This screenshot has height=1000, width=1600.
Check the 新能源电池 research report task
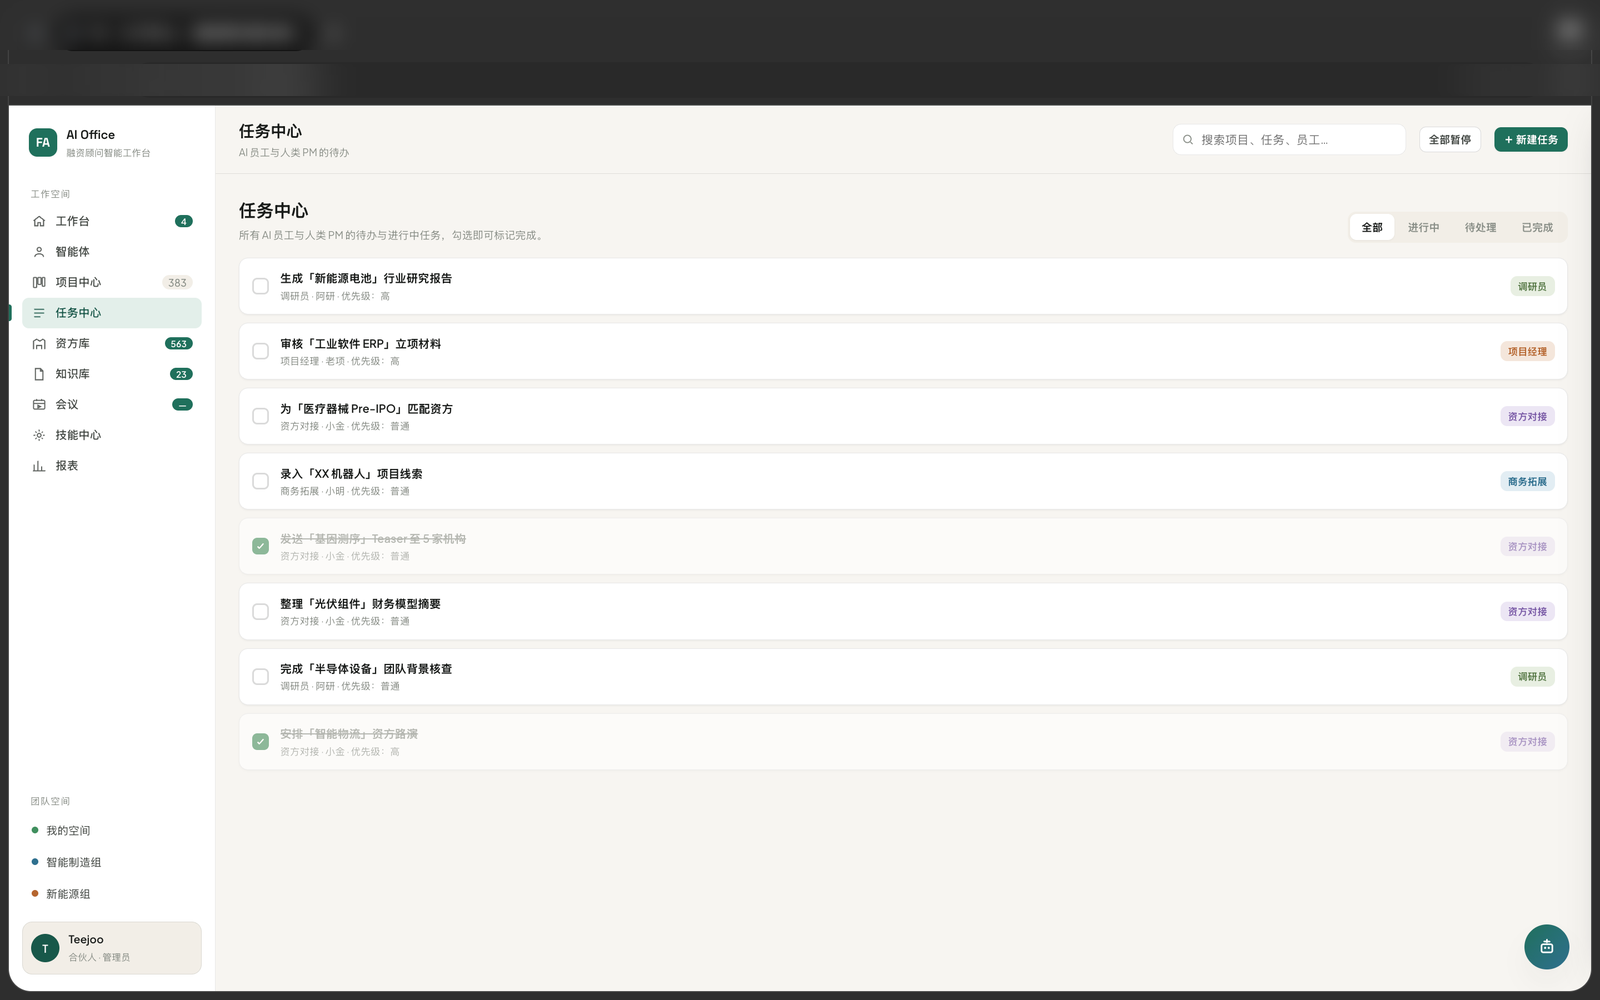click(260, 286)
